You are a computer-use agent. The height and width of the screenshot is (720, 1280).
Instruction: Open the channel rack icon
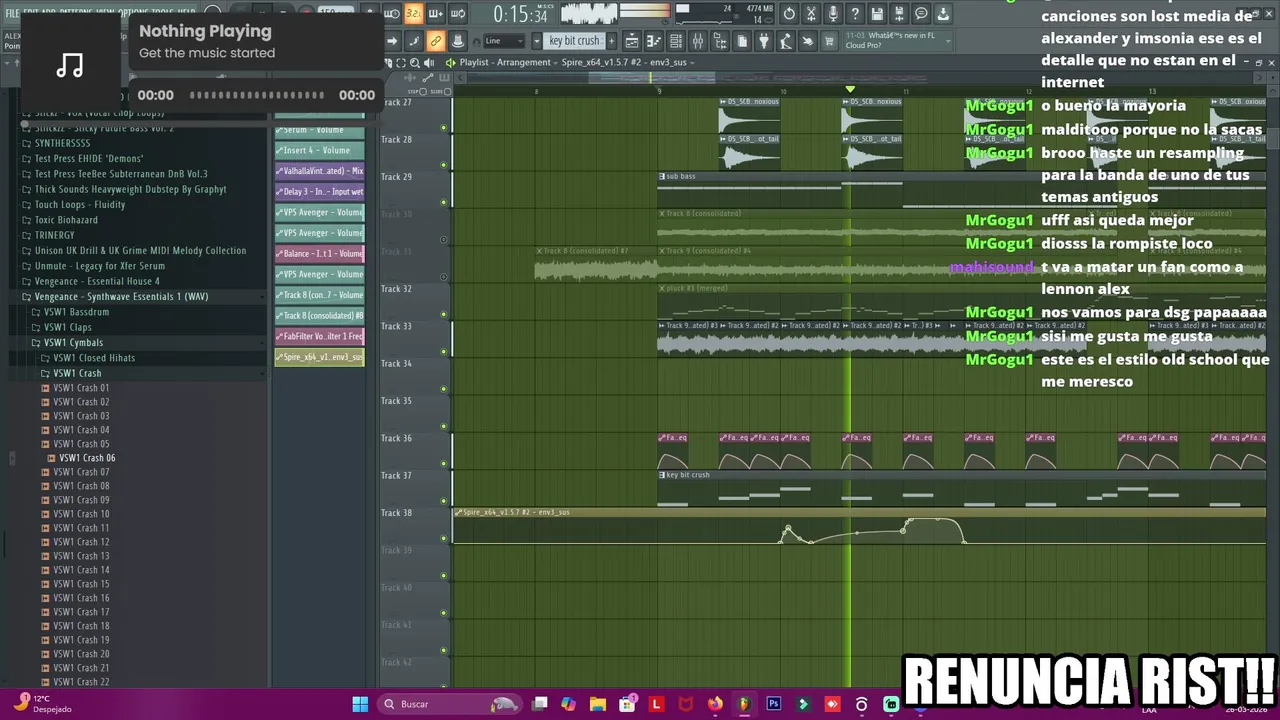coord(675,41)
